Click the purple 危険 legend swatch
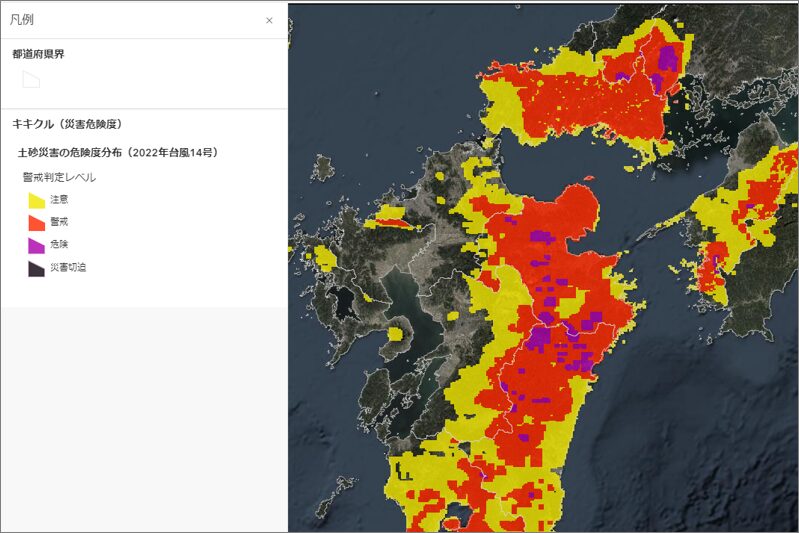Screen dimensions: 799x533 click(x=36, y=245)
